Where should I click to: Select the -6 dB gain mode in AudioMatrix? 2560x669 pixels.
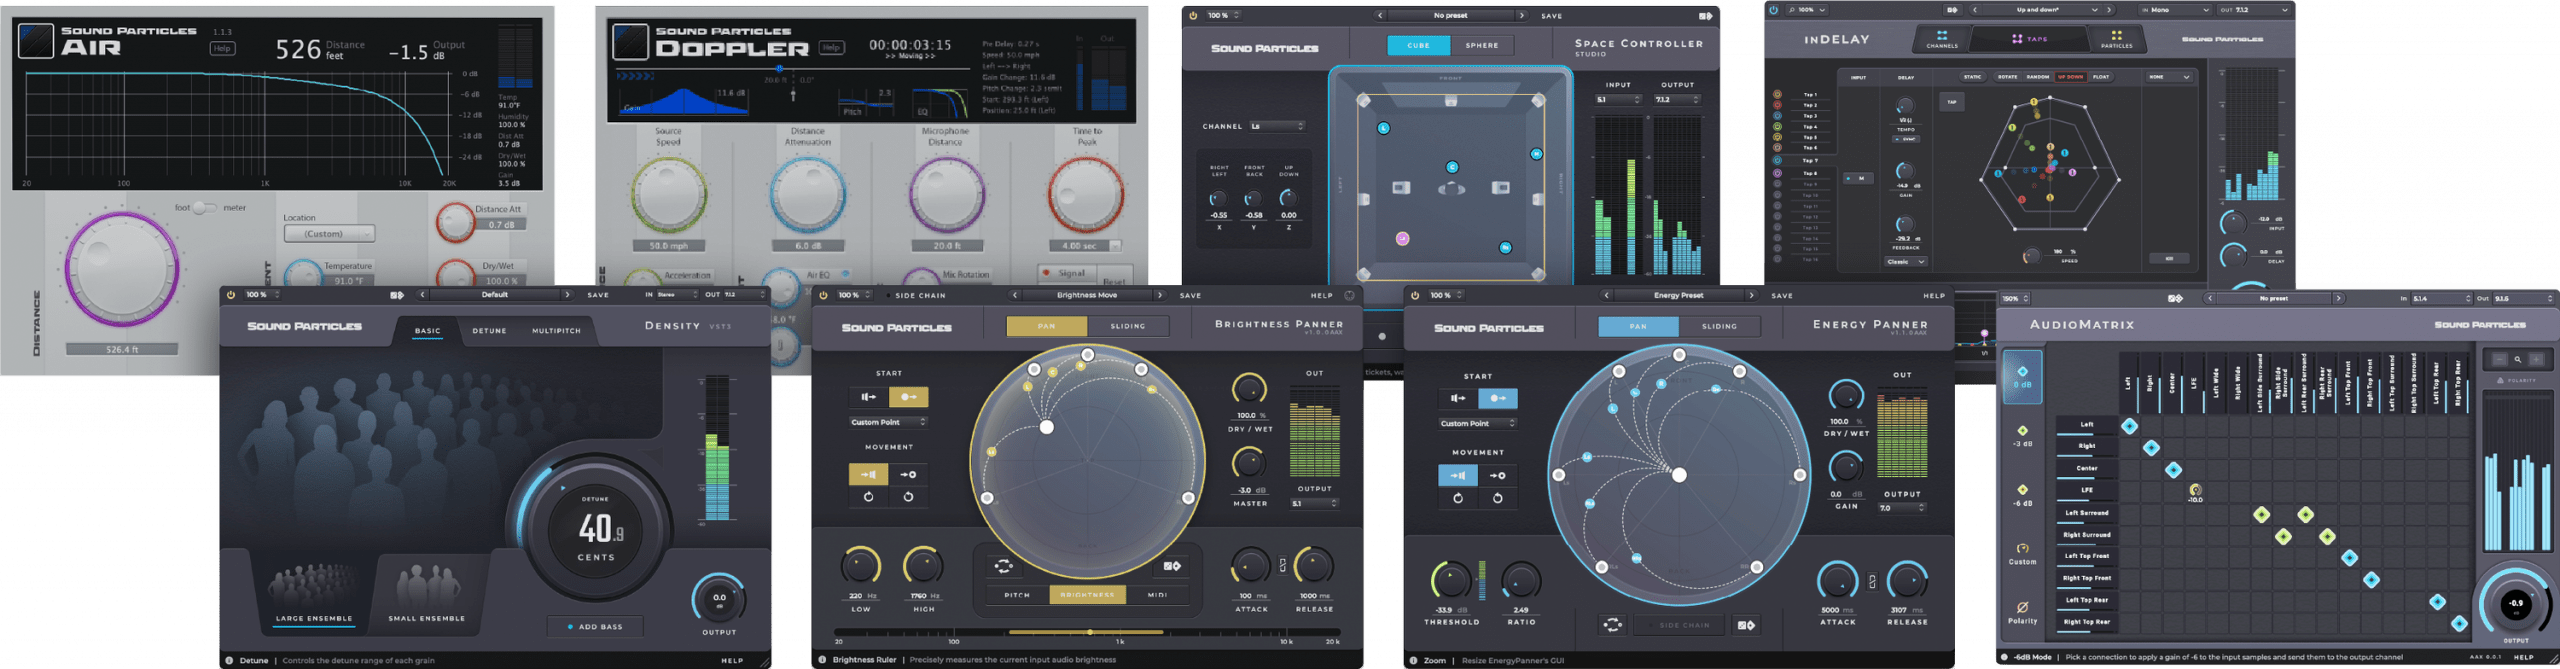pyautogui.click(x=2022, y=495)
